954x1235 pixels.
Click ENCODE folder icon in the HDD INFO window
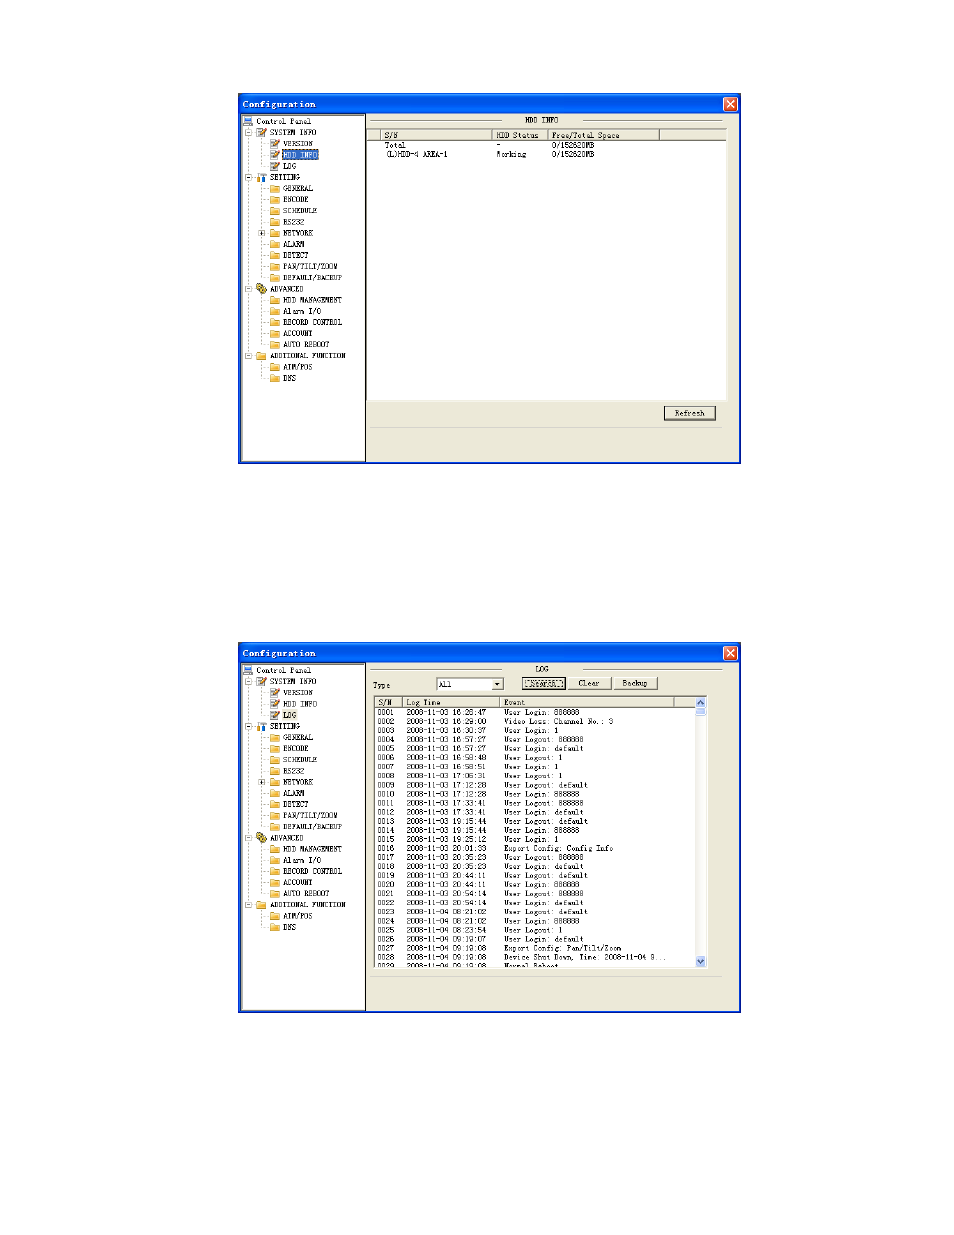coord(275,199)
